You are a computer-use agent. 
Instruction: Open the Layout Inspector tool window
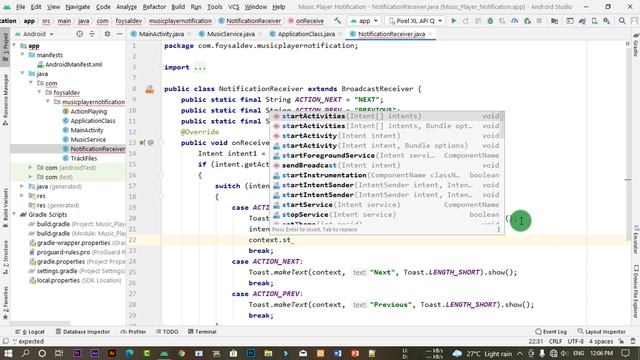(602, 331)
